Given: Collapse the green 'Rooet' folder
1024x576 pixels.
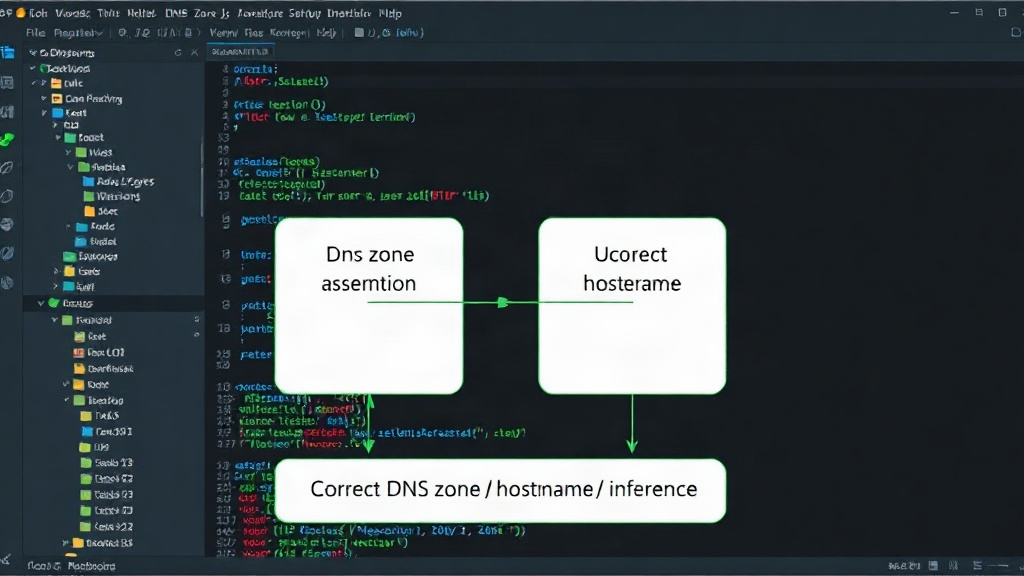Looking at the screenshot, I should tap(58, 138).
